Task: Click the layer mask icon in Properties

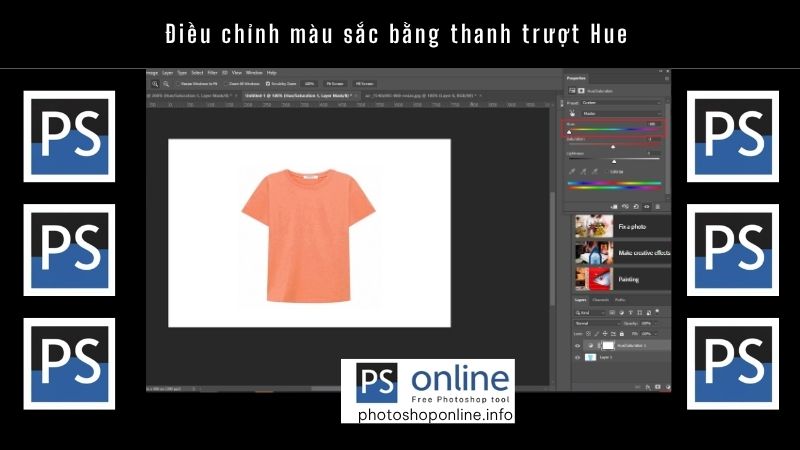Action: 581,91
